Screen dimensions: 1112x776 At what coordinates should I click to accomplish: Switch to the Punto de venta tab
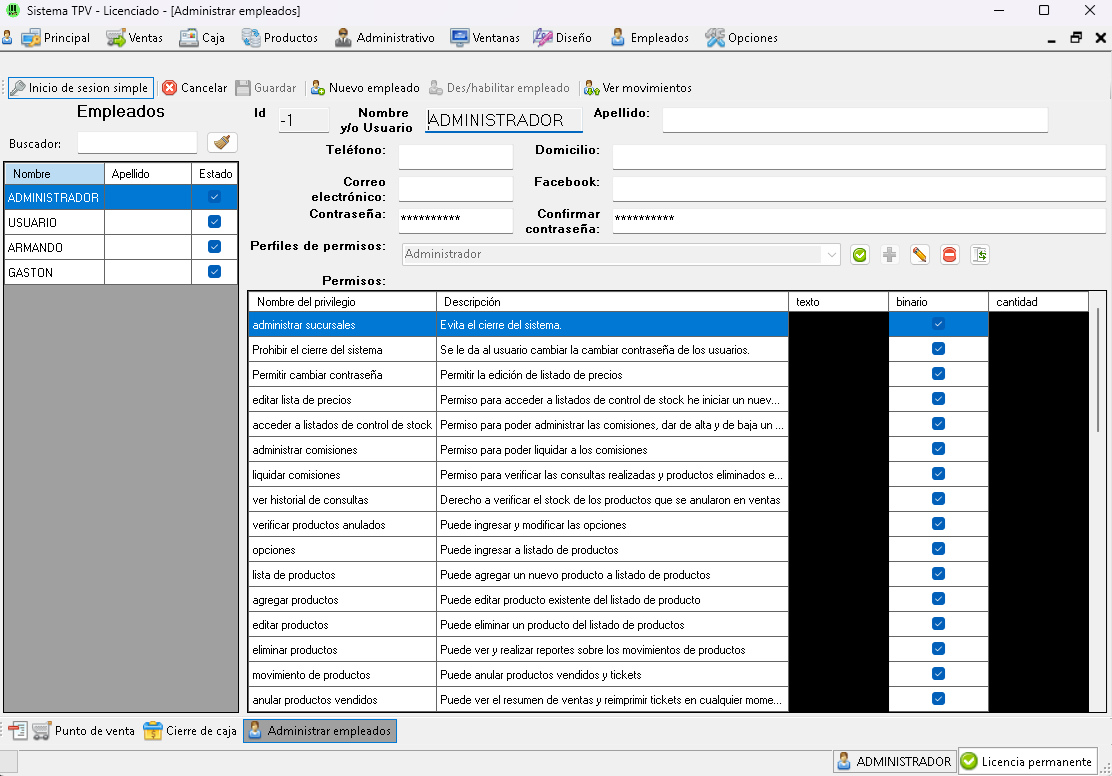point(83,731)
